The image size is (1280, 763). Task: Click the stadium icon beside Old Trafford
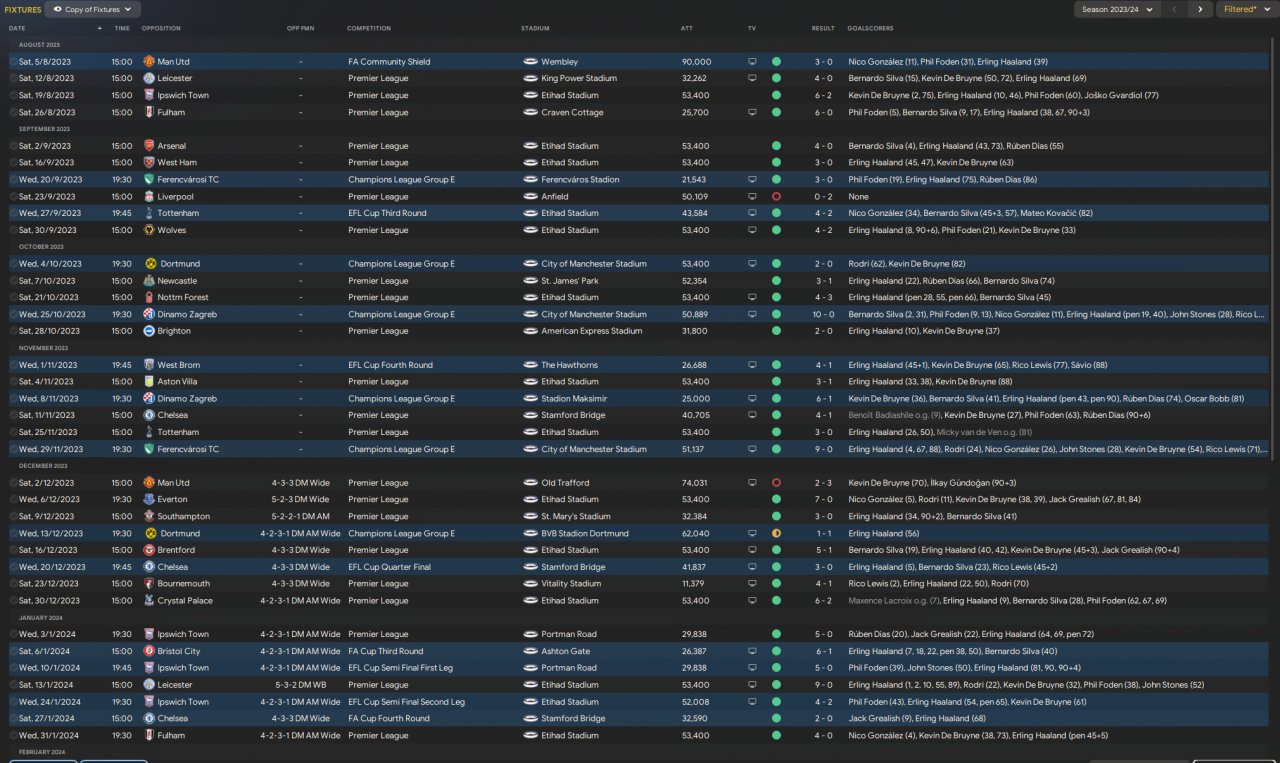click(x=530, y=483)
